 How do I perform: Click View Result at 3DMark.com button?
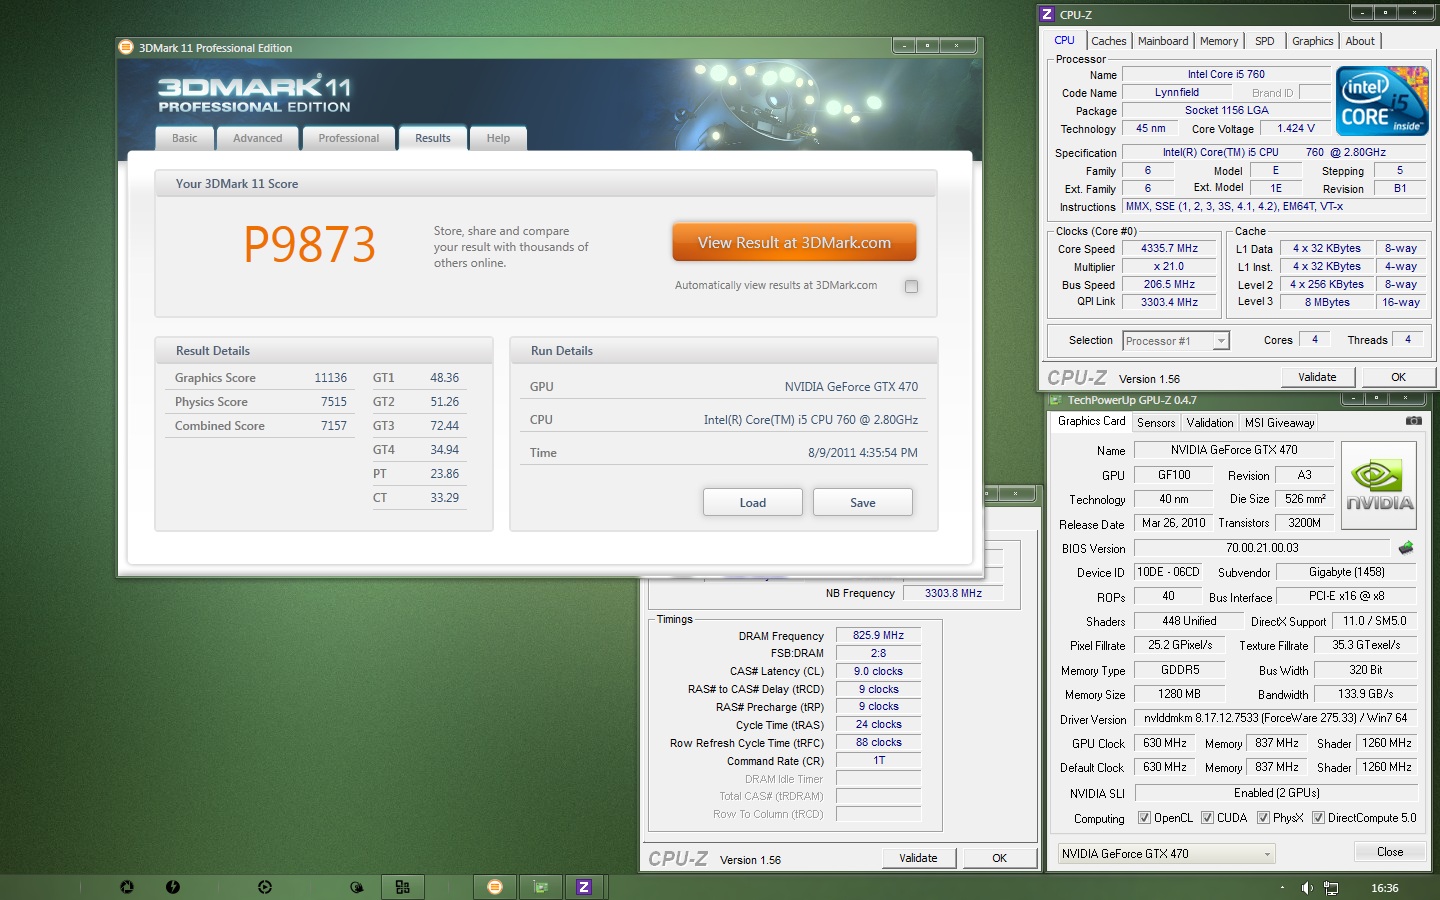794,243
